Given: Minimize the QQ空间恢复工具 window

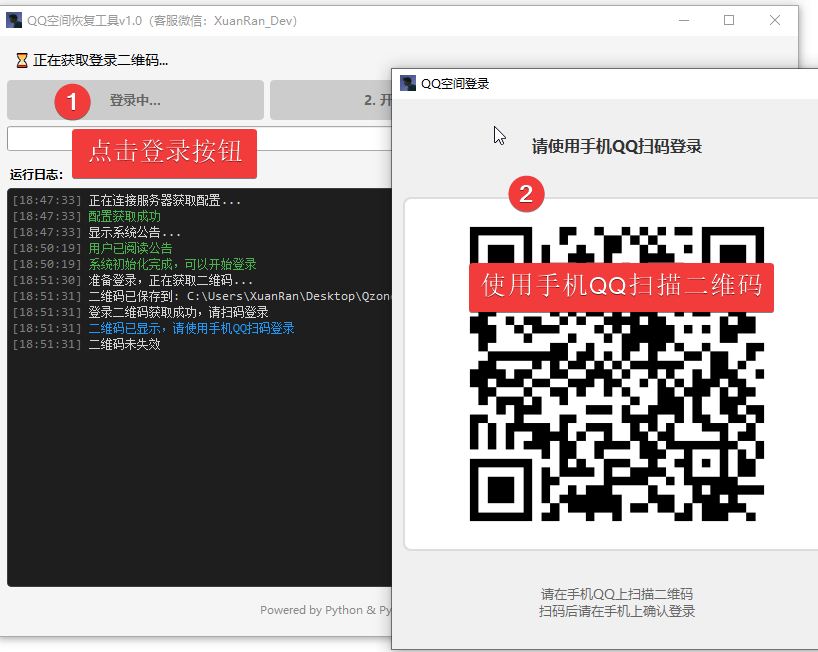Looking at the screenshot, I should pos(684,21).
